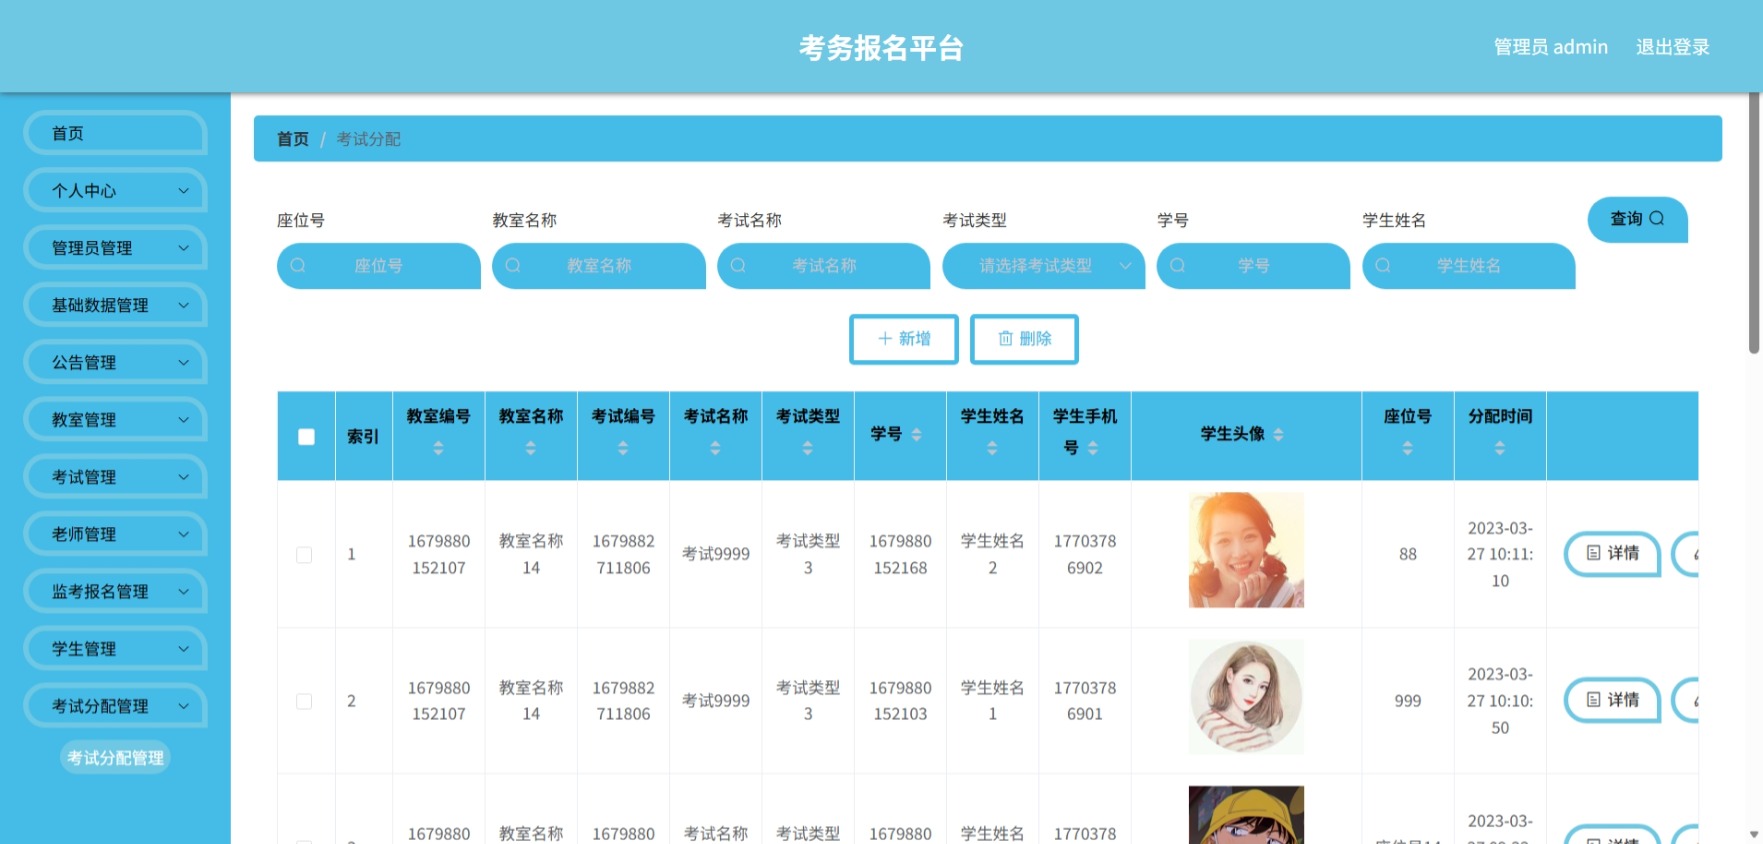Focus the 考试名称 search input
Viewport: 1763px width, 844px height.
click(823, 266)
